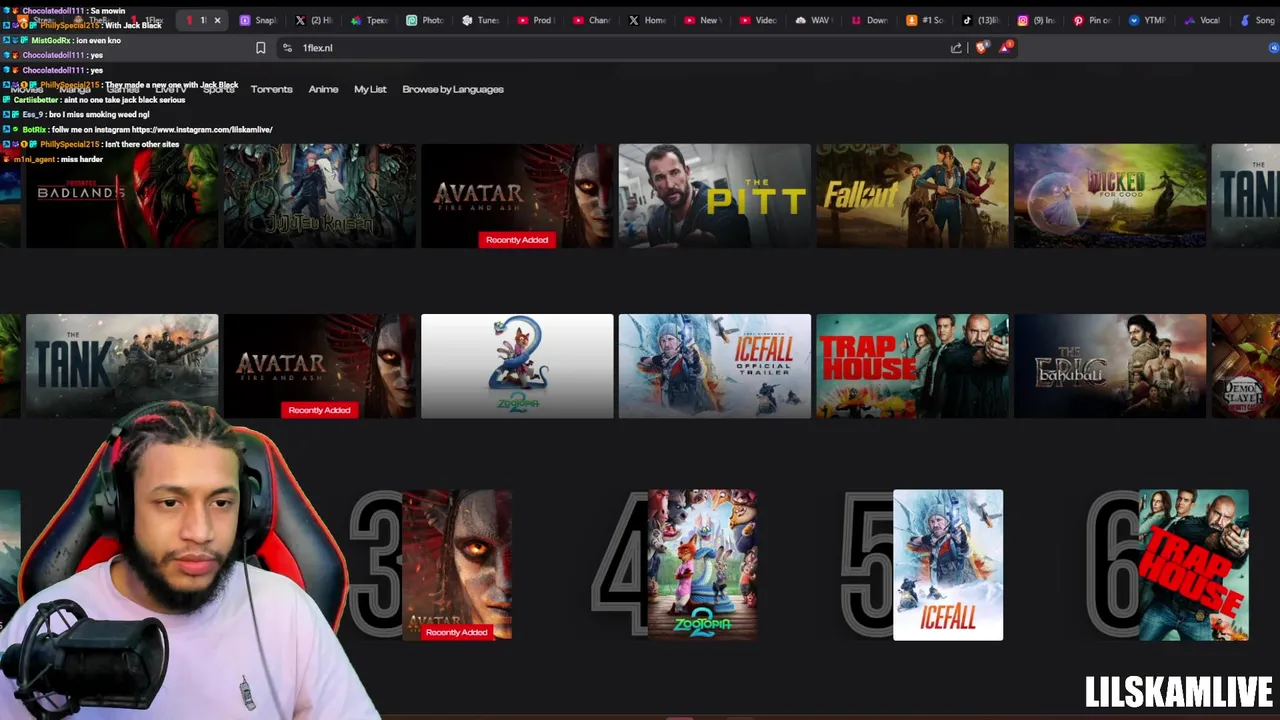Open the Brave Shields lion icon
1280x720 pixels.
tap(982, 48)
